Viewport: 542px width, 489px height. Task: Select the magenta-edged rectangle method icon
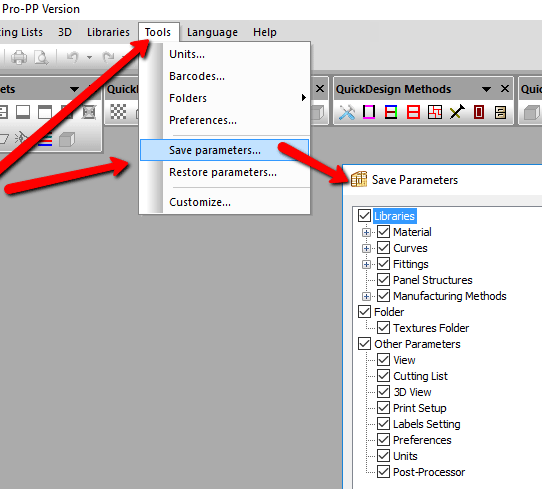369,112
